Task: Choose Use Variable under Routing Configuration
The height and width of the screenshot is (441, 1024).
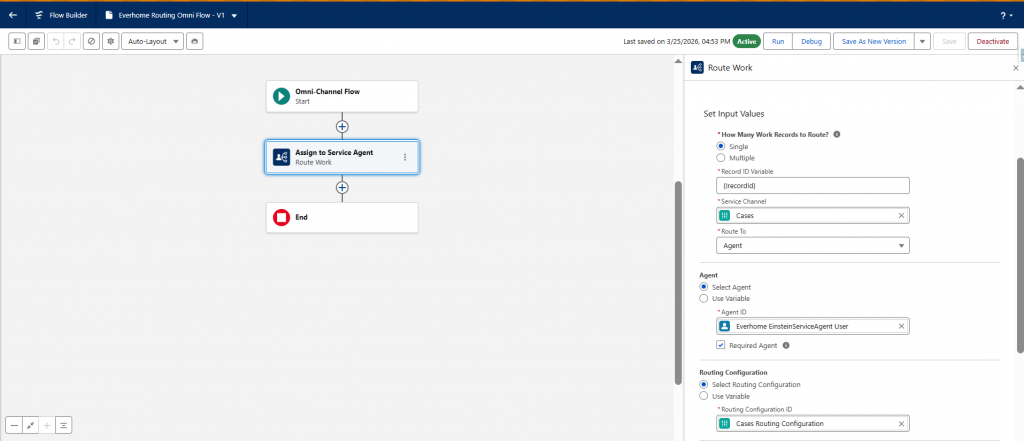Action: [x=703, y=396]
